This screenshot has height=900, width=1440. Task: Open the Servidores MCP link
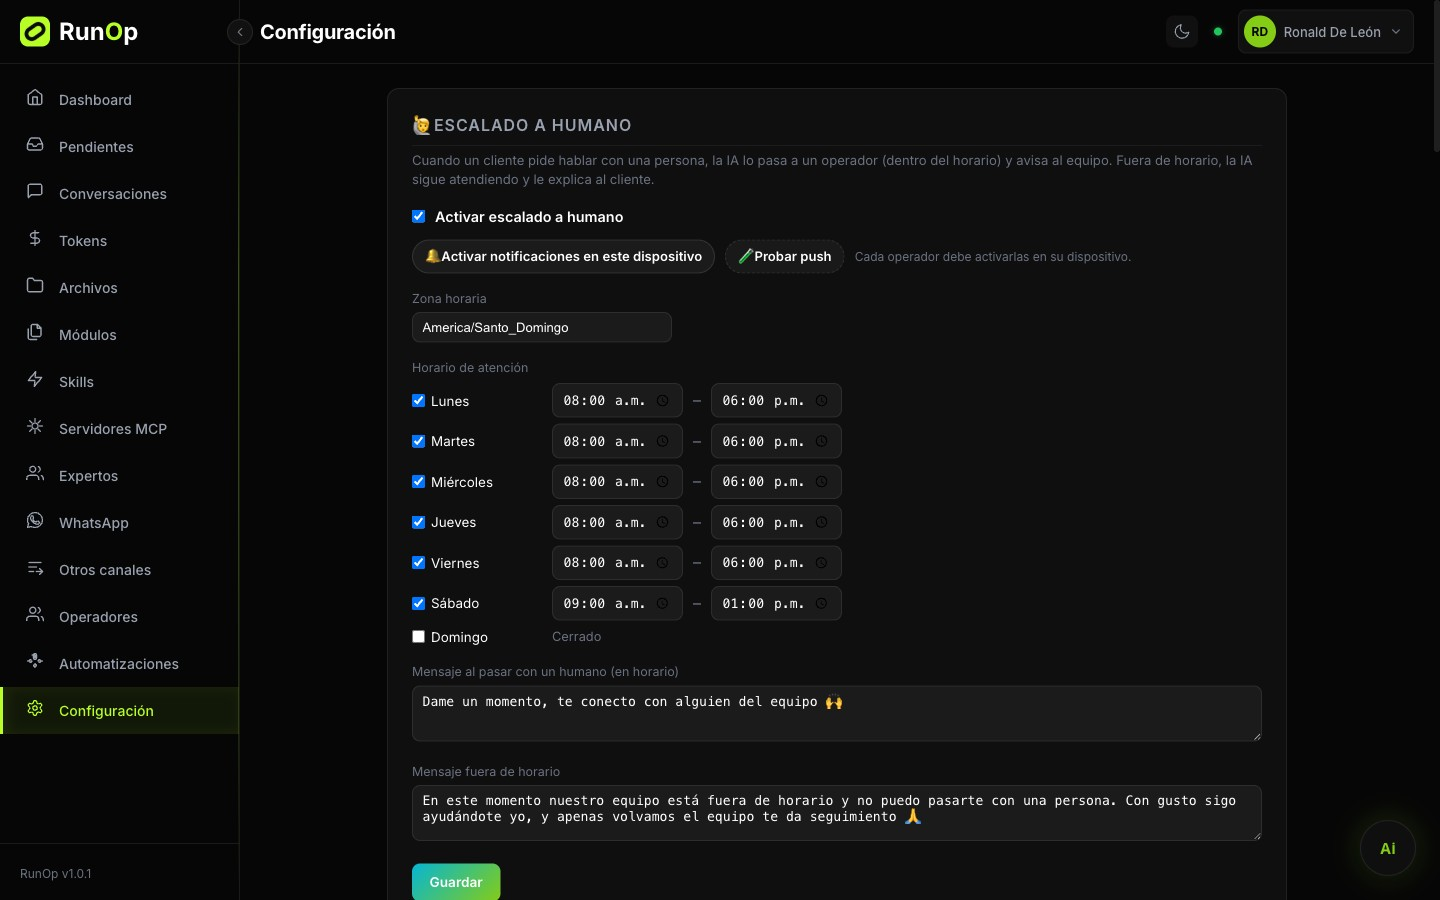tap(120, 428)
